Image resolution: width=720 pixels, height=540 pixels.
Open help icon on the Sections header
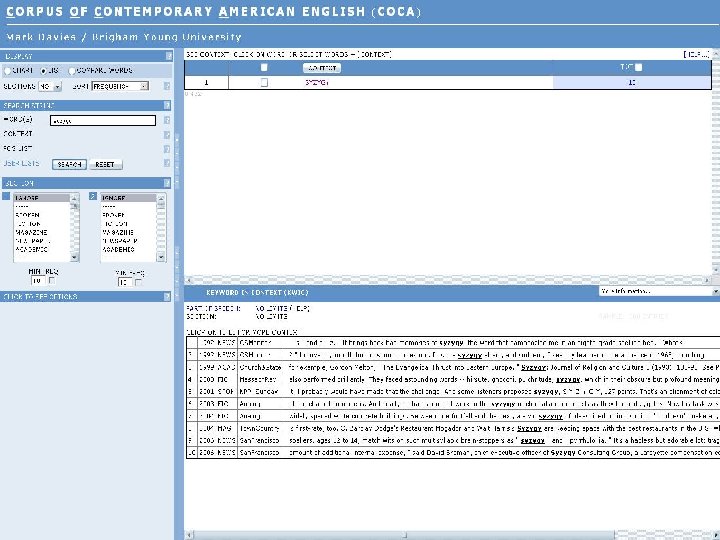pyautogui.click(x=167, y=183)
